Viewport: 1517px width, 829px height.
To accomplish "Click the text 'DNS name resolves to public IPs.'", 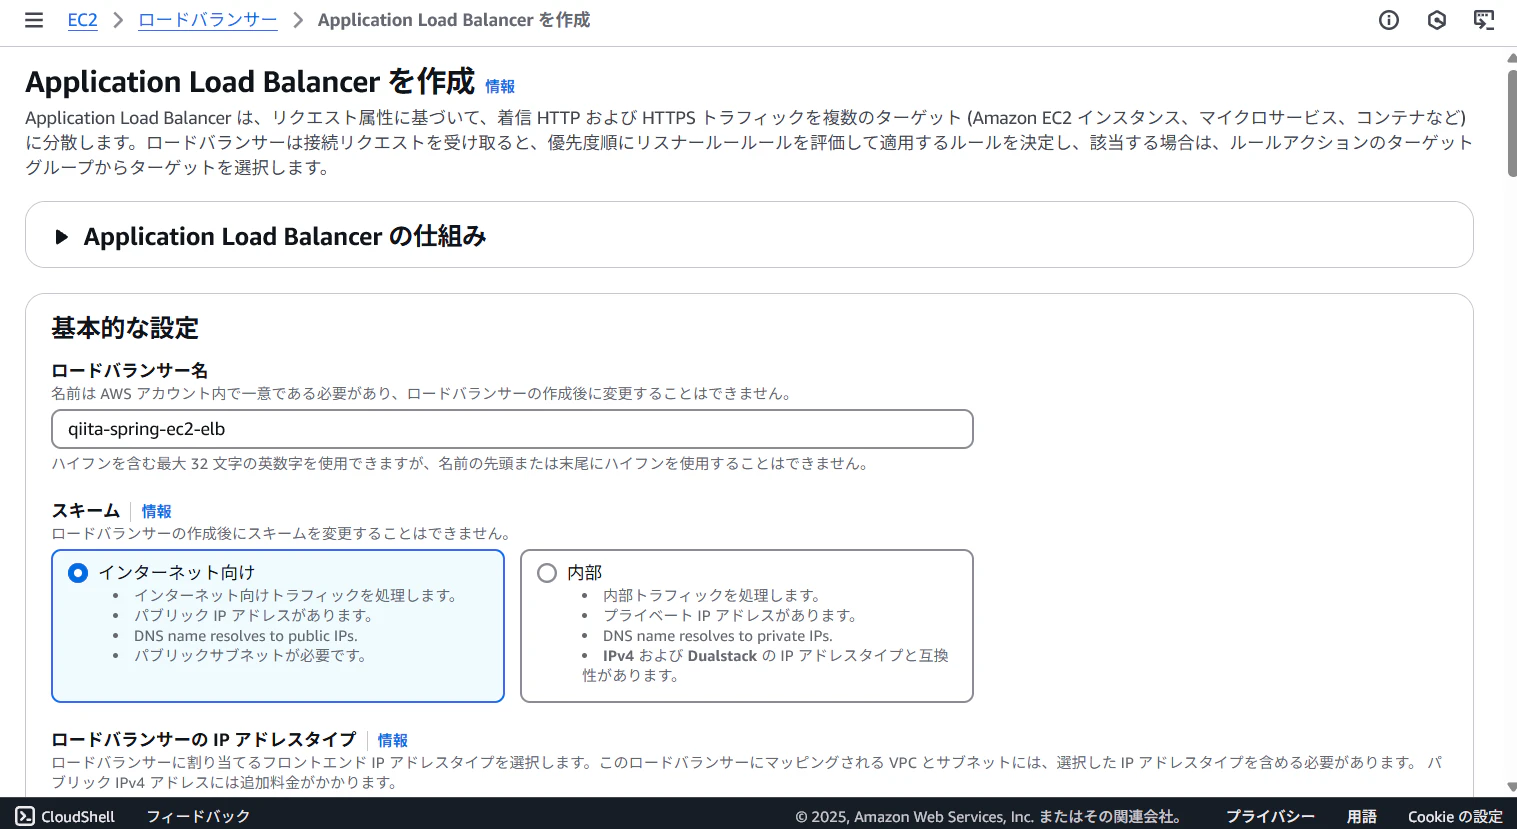I will 246,636.
